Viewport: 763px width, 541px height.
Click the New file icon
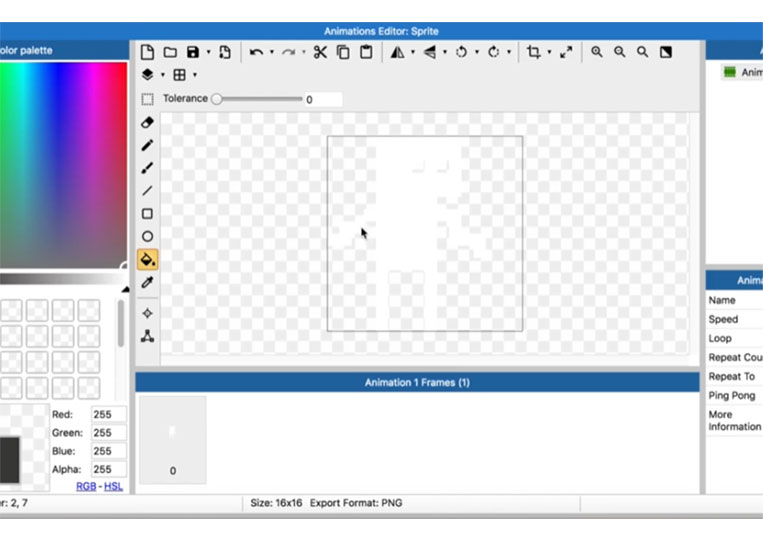coord(147,52)
